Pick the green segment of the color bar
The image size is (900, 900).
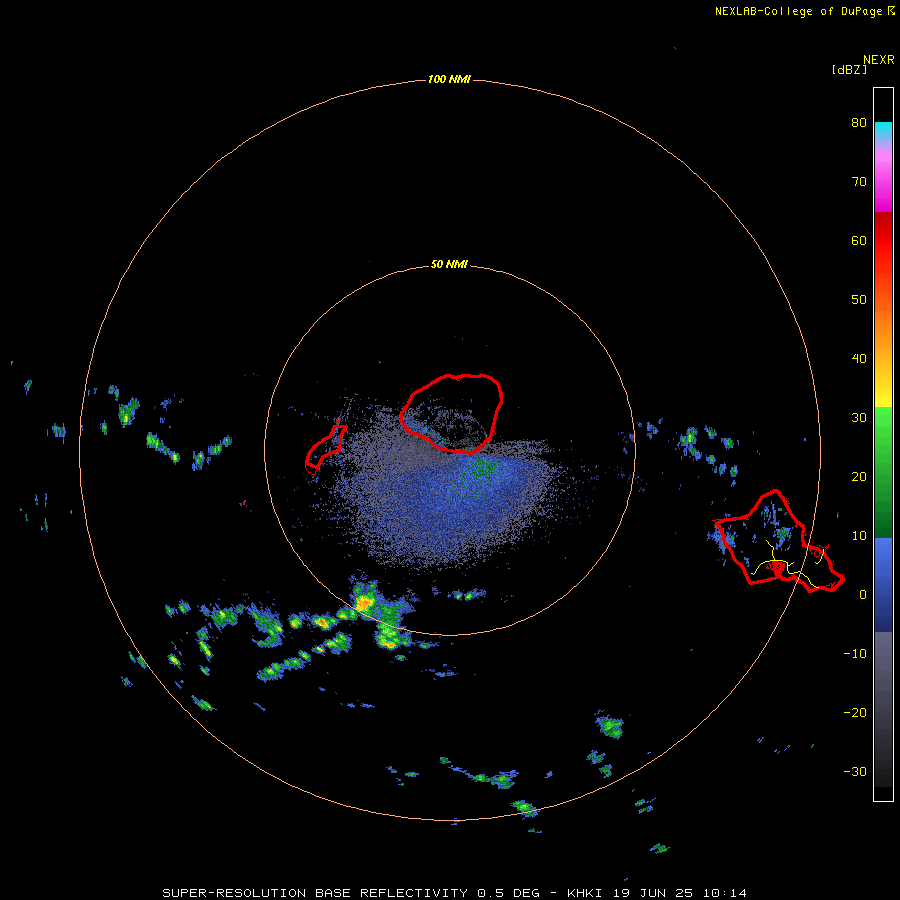[883, 472]
